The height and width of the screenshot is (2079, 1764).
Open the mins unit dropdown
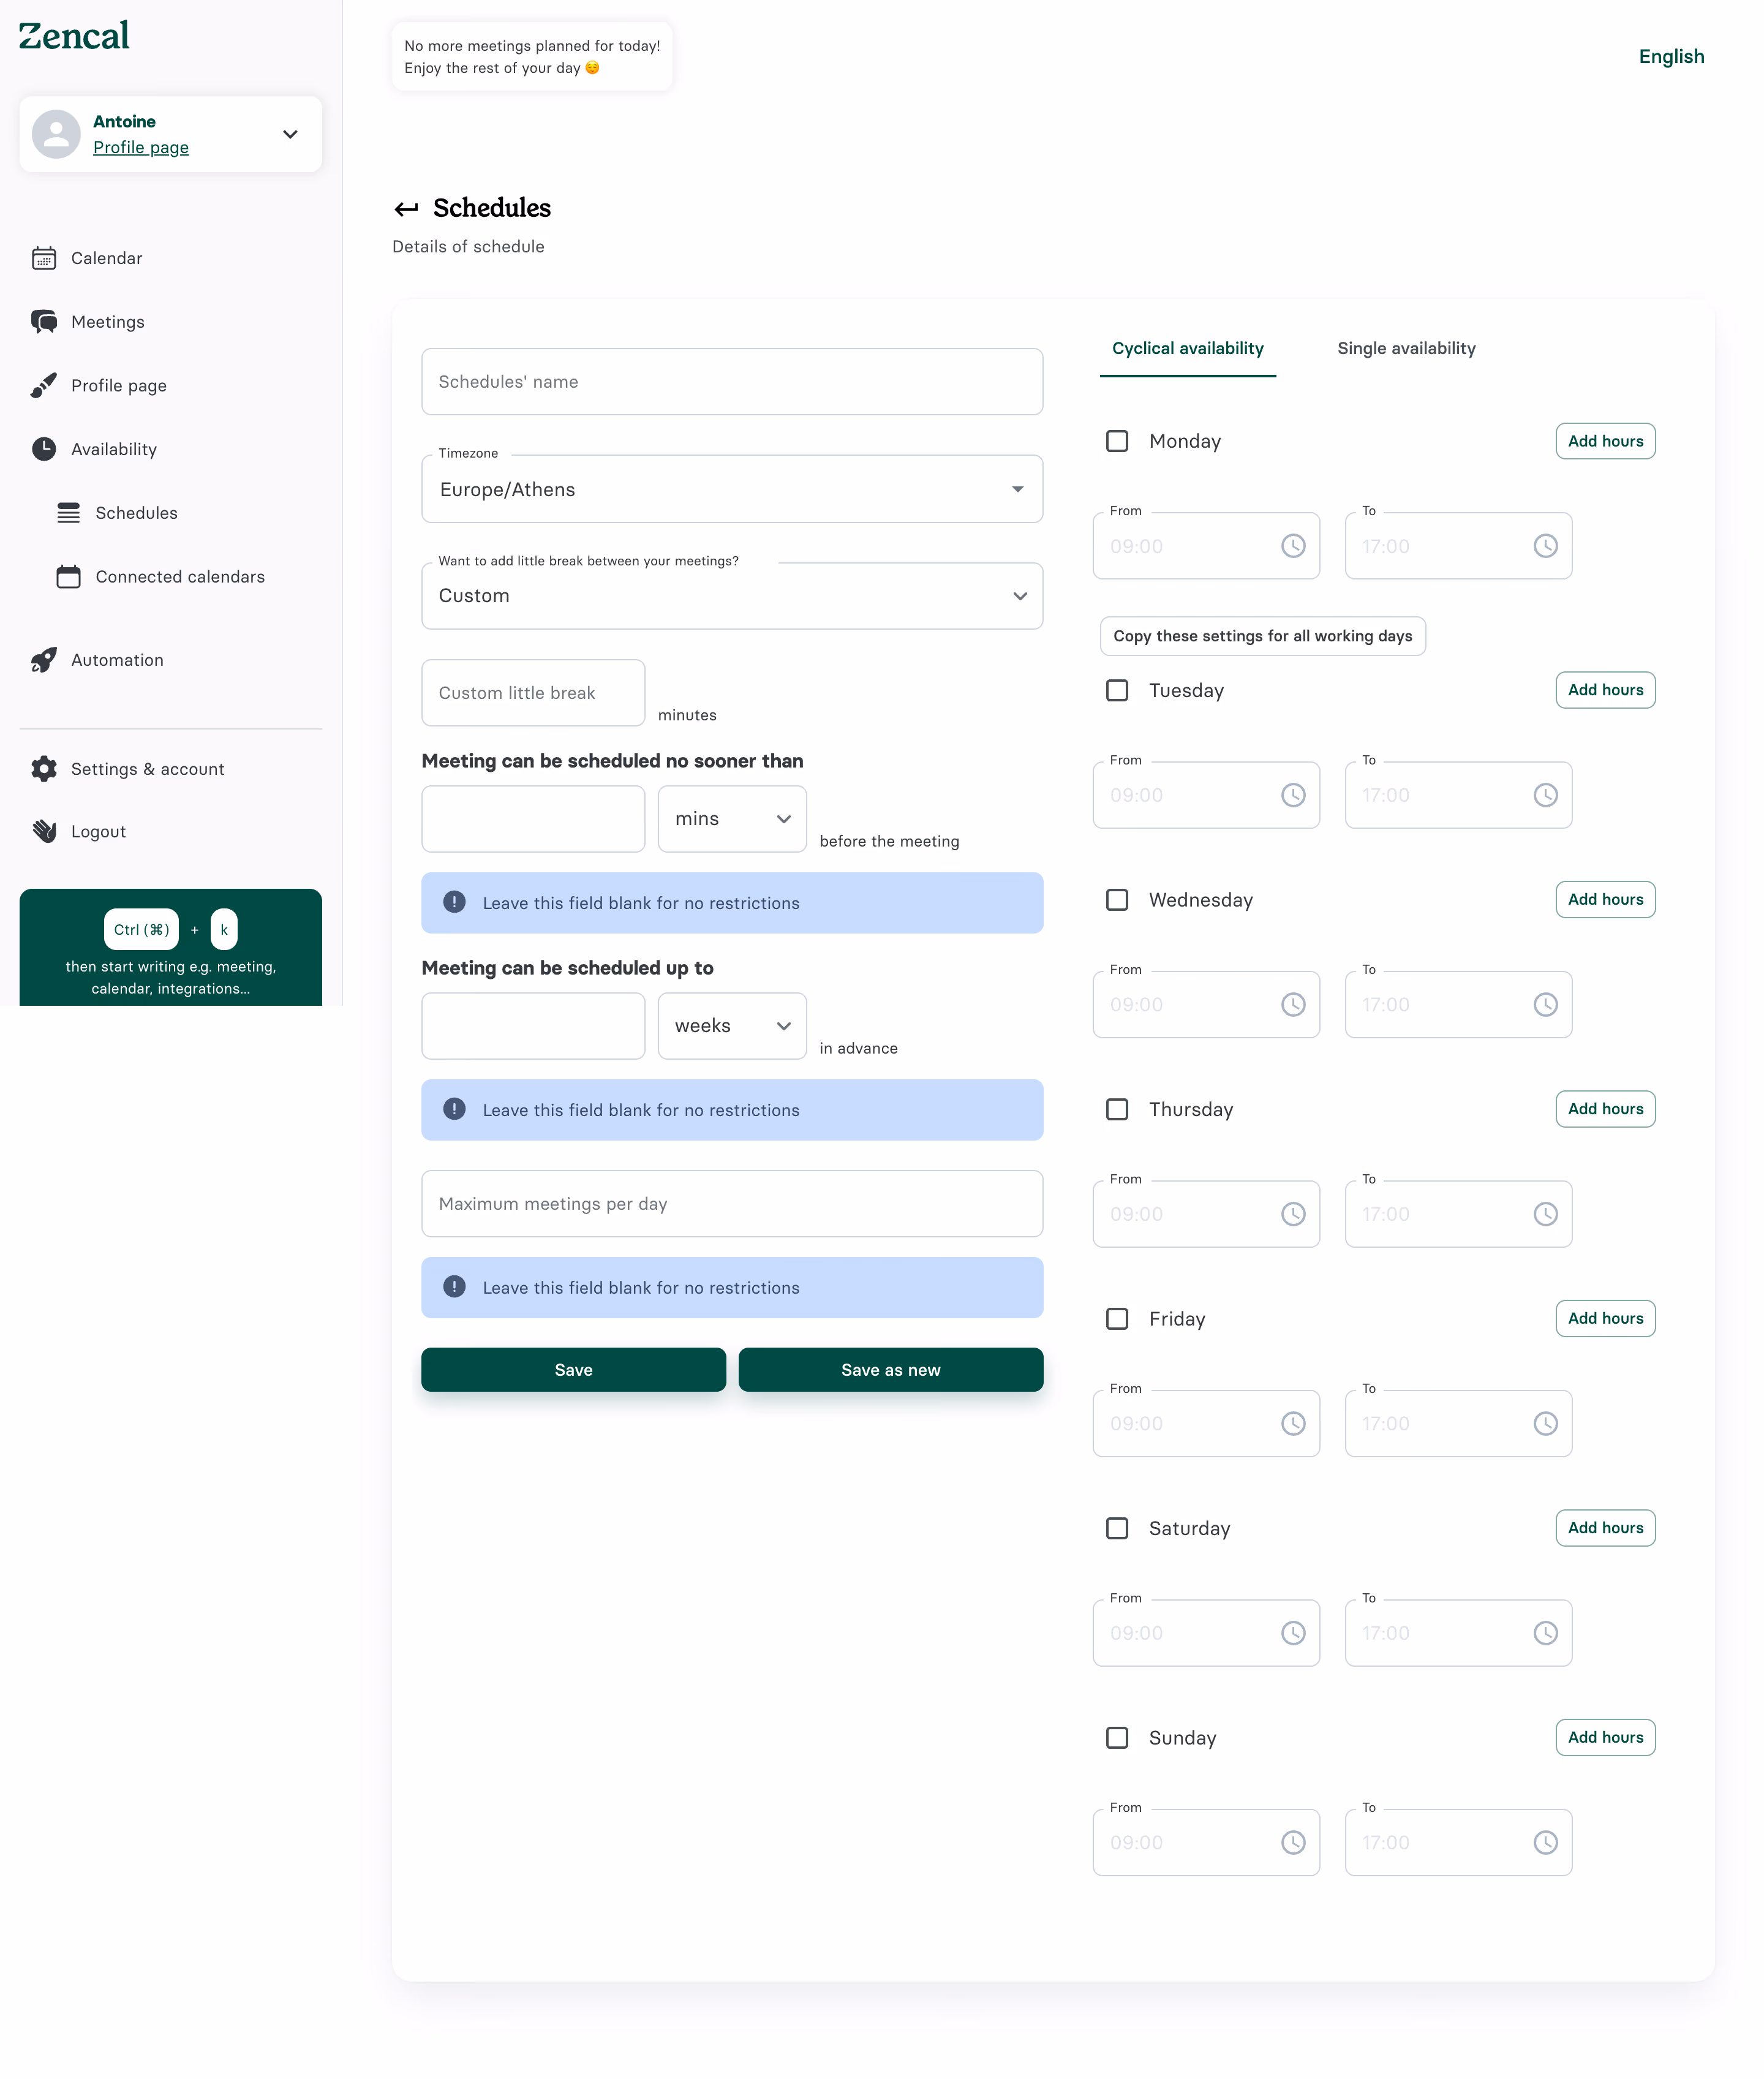(732, 819)
